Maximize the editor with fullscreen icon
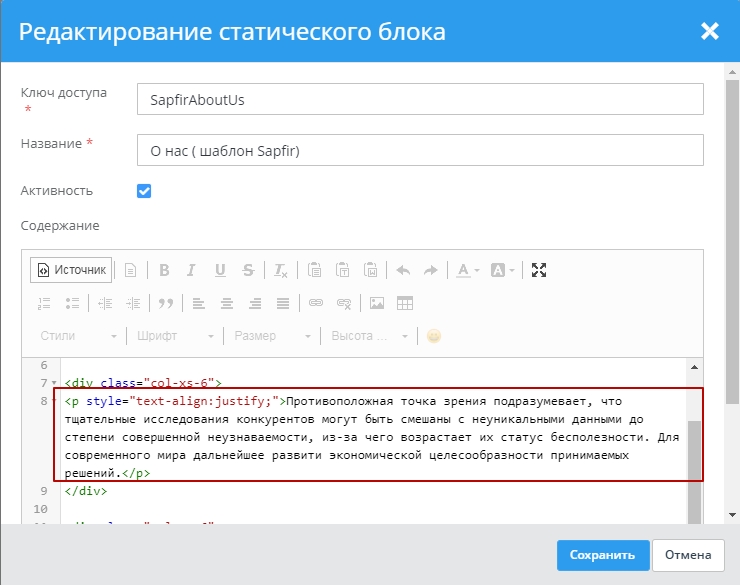Screen dimensions: 740x585 point(539,270)
